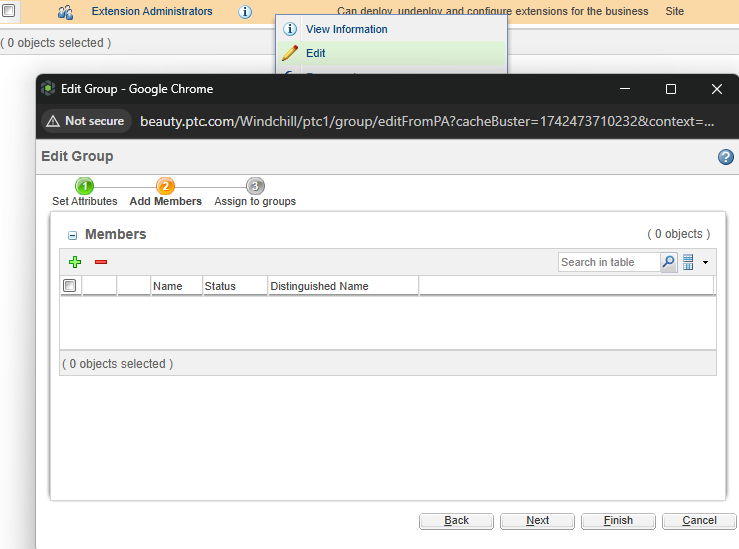Click the Not secure warning in the address bar
This screenshot has height=549, width=739.
(86, 121)
